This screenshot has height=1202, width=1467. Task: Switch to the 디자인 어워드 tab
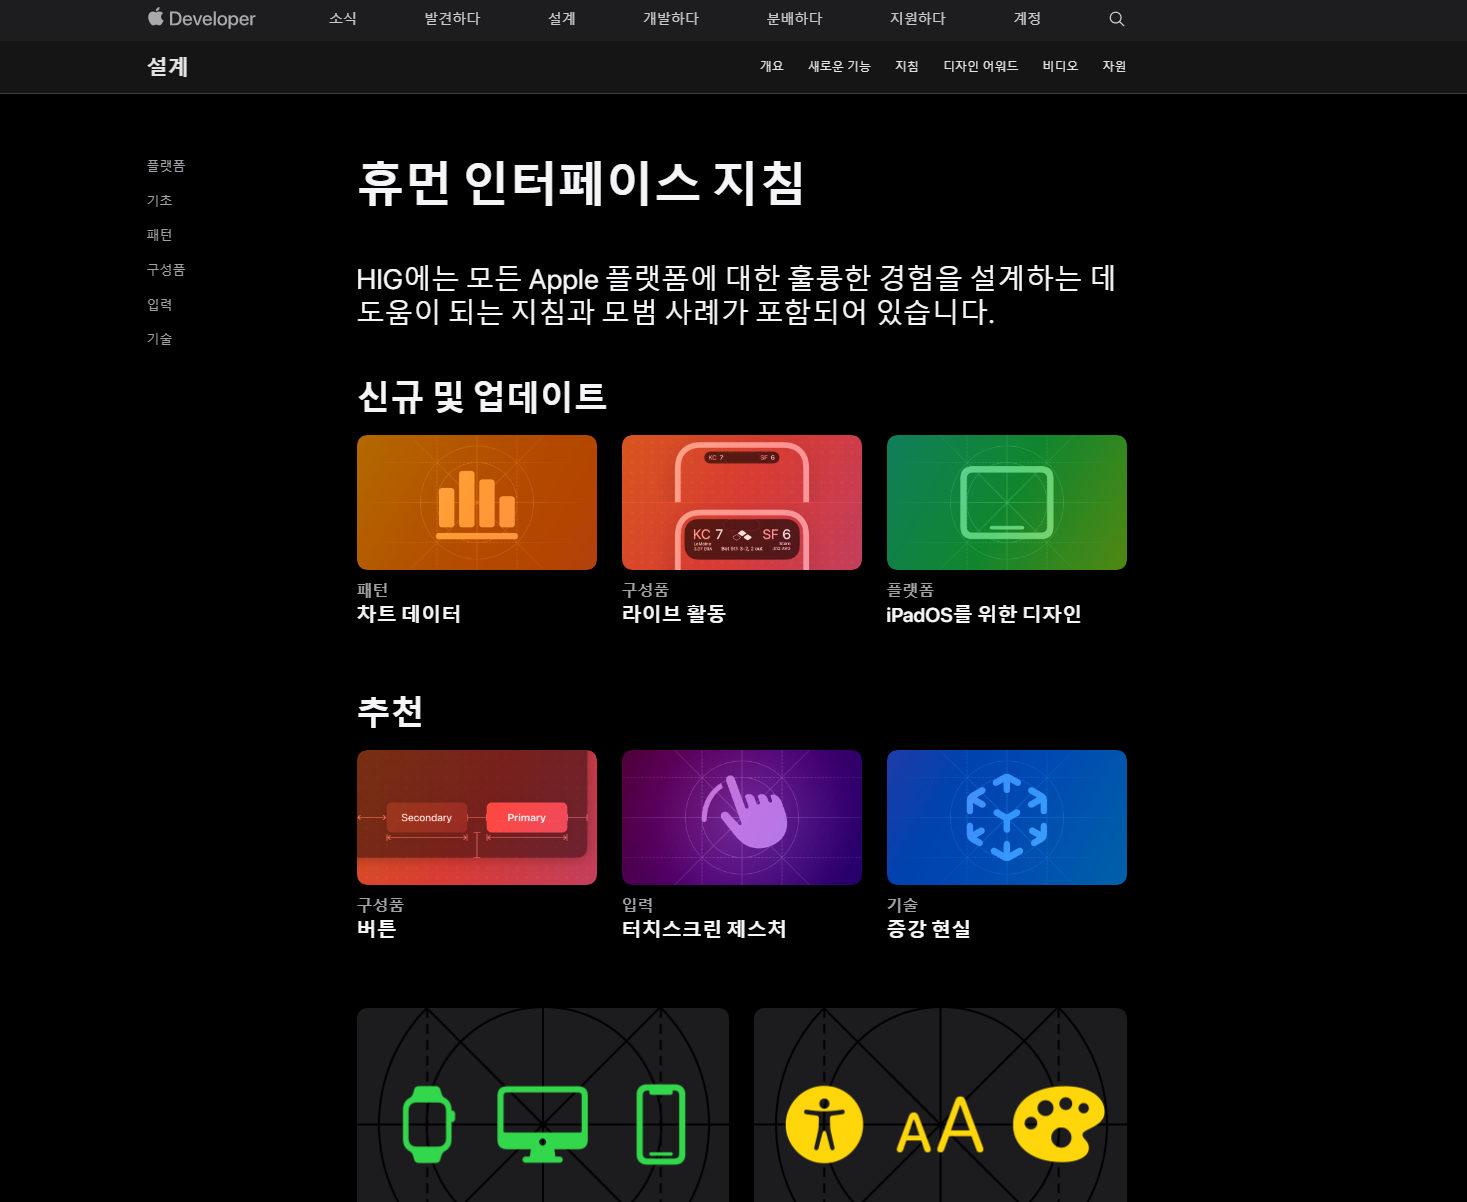click(981, 66)
